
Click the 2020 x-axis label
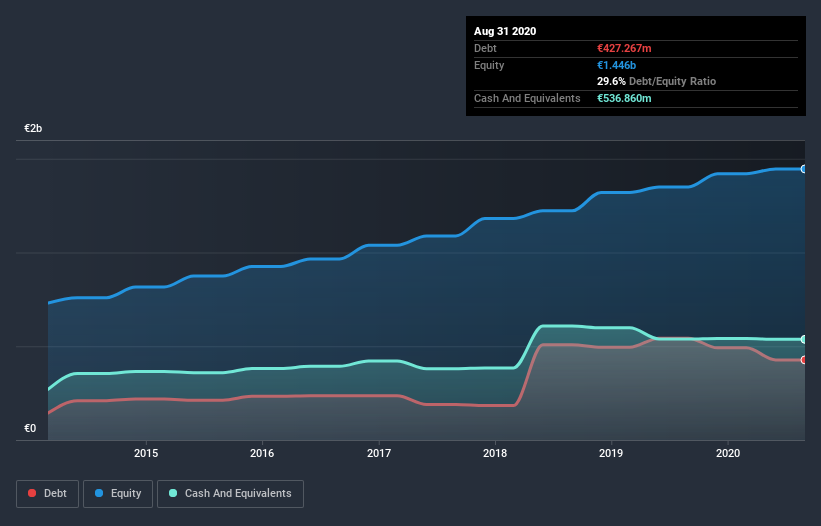tap(728, 453)
